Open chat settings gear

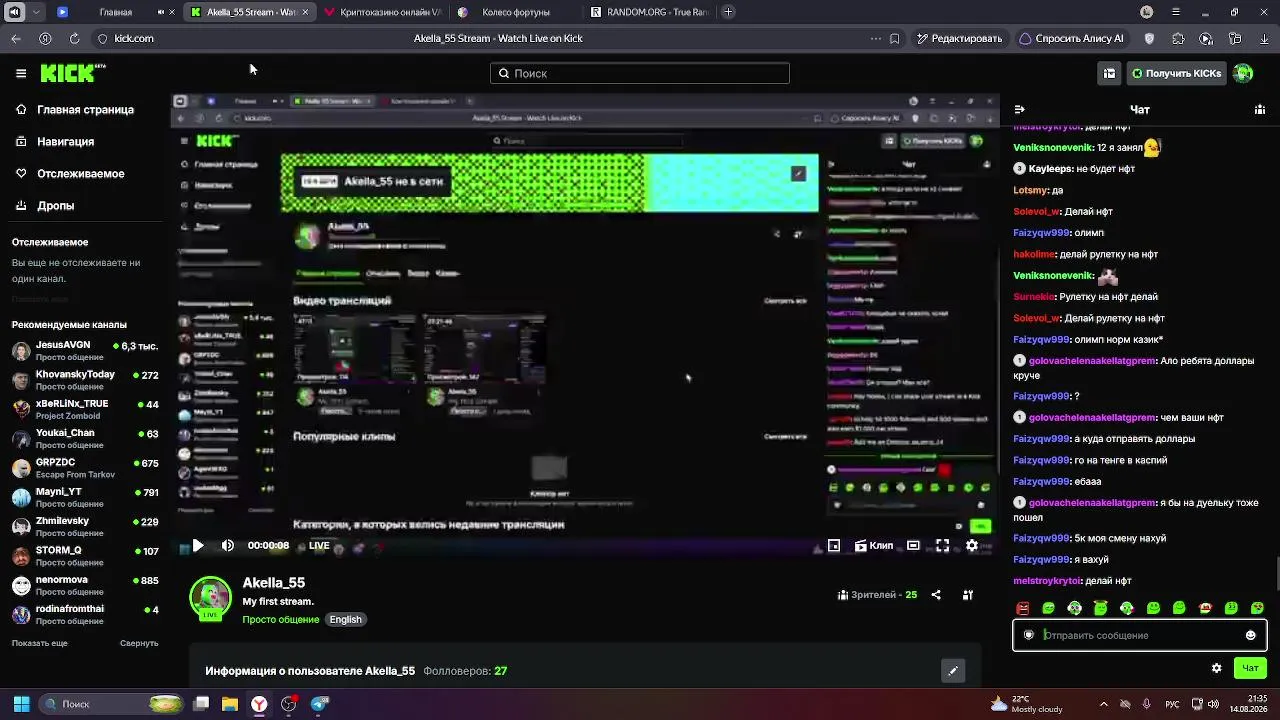[1216, 668]
